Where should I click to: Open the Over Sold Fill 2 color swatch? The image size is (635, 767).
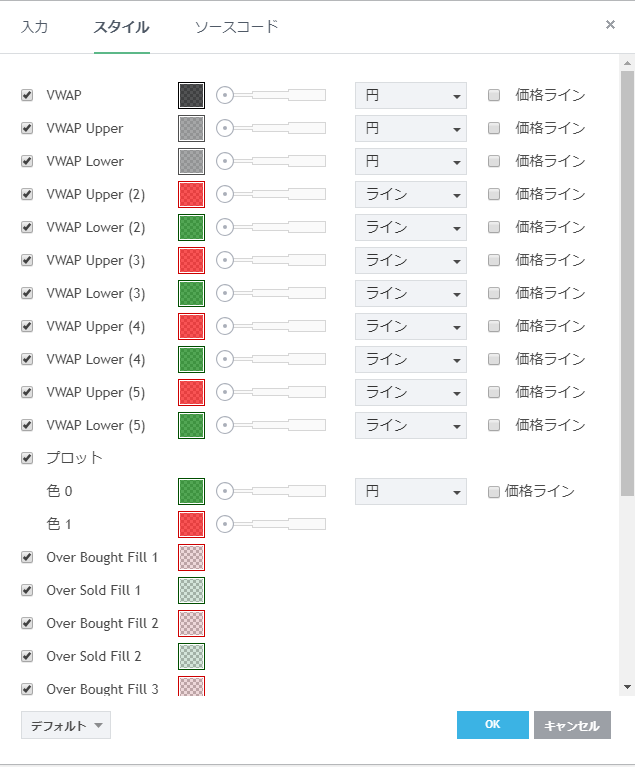coord(191,656)
